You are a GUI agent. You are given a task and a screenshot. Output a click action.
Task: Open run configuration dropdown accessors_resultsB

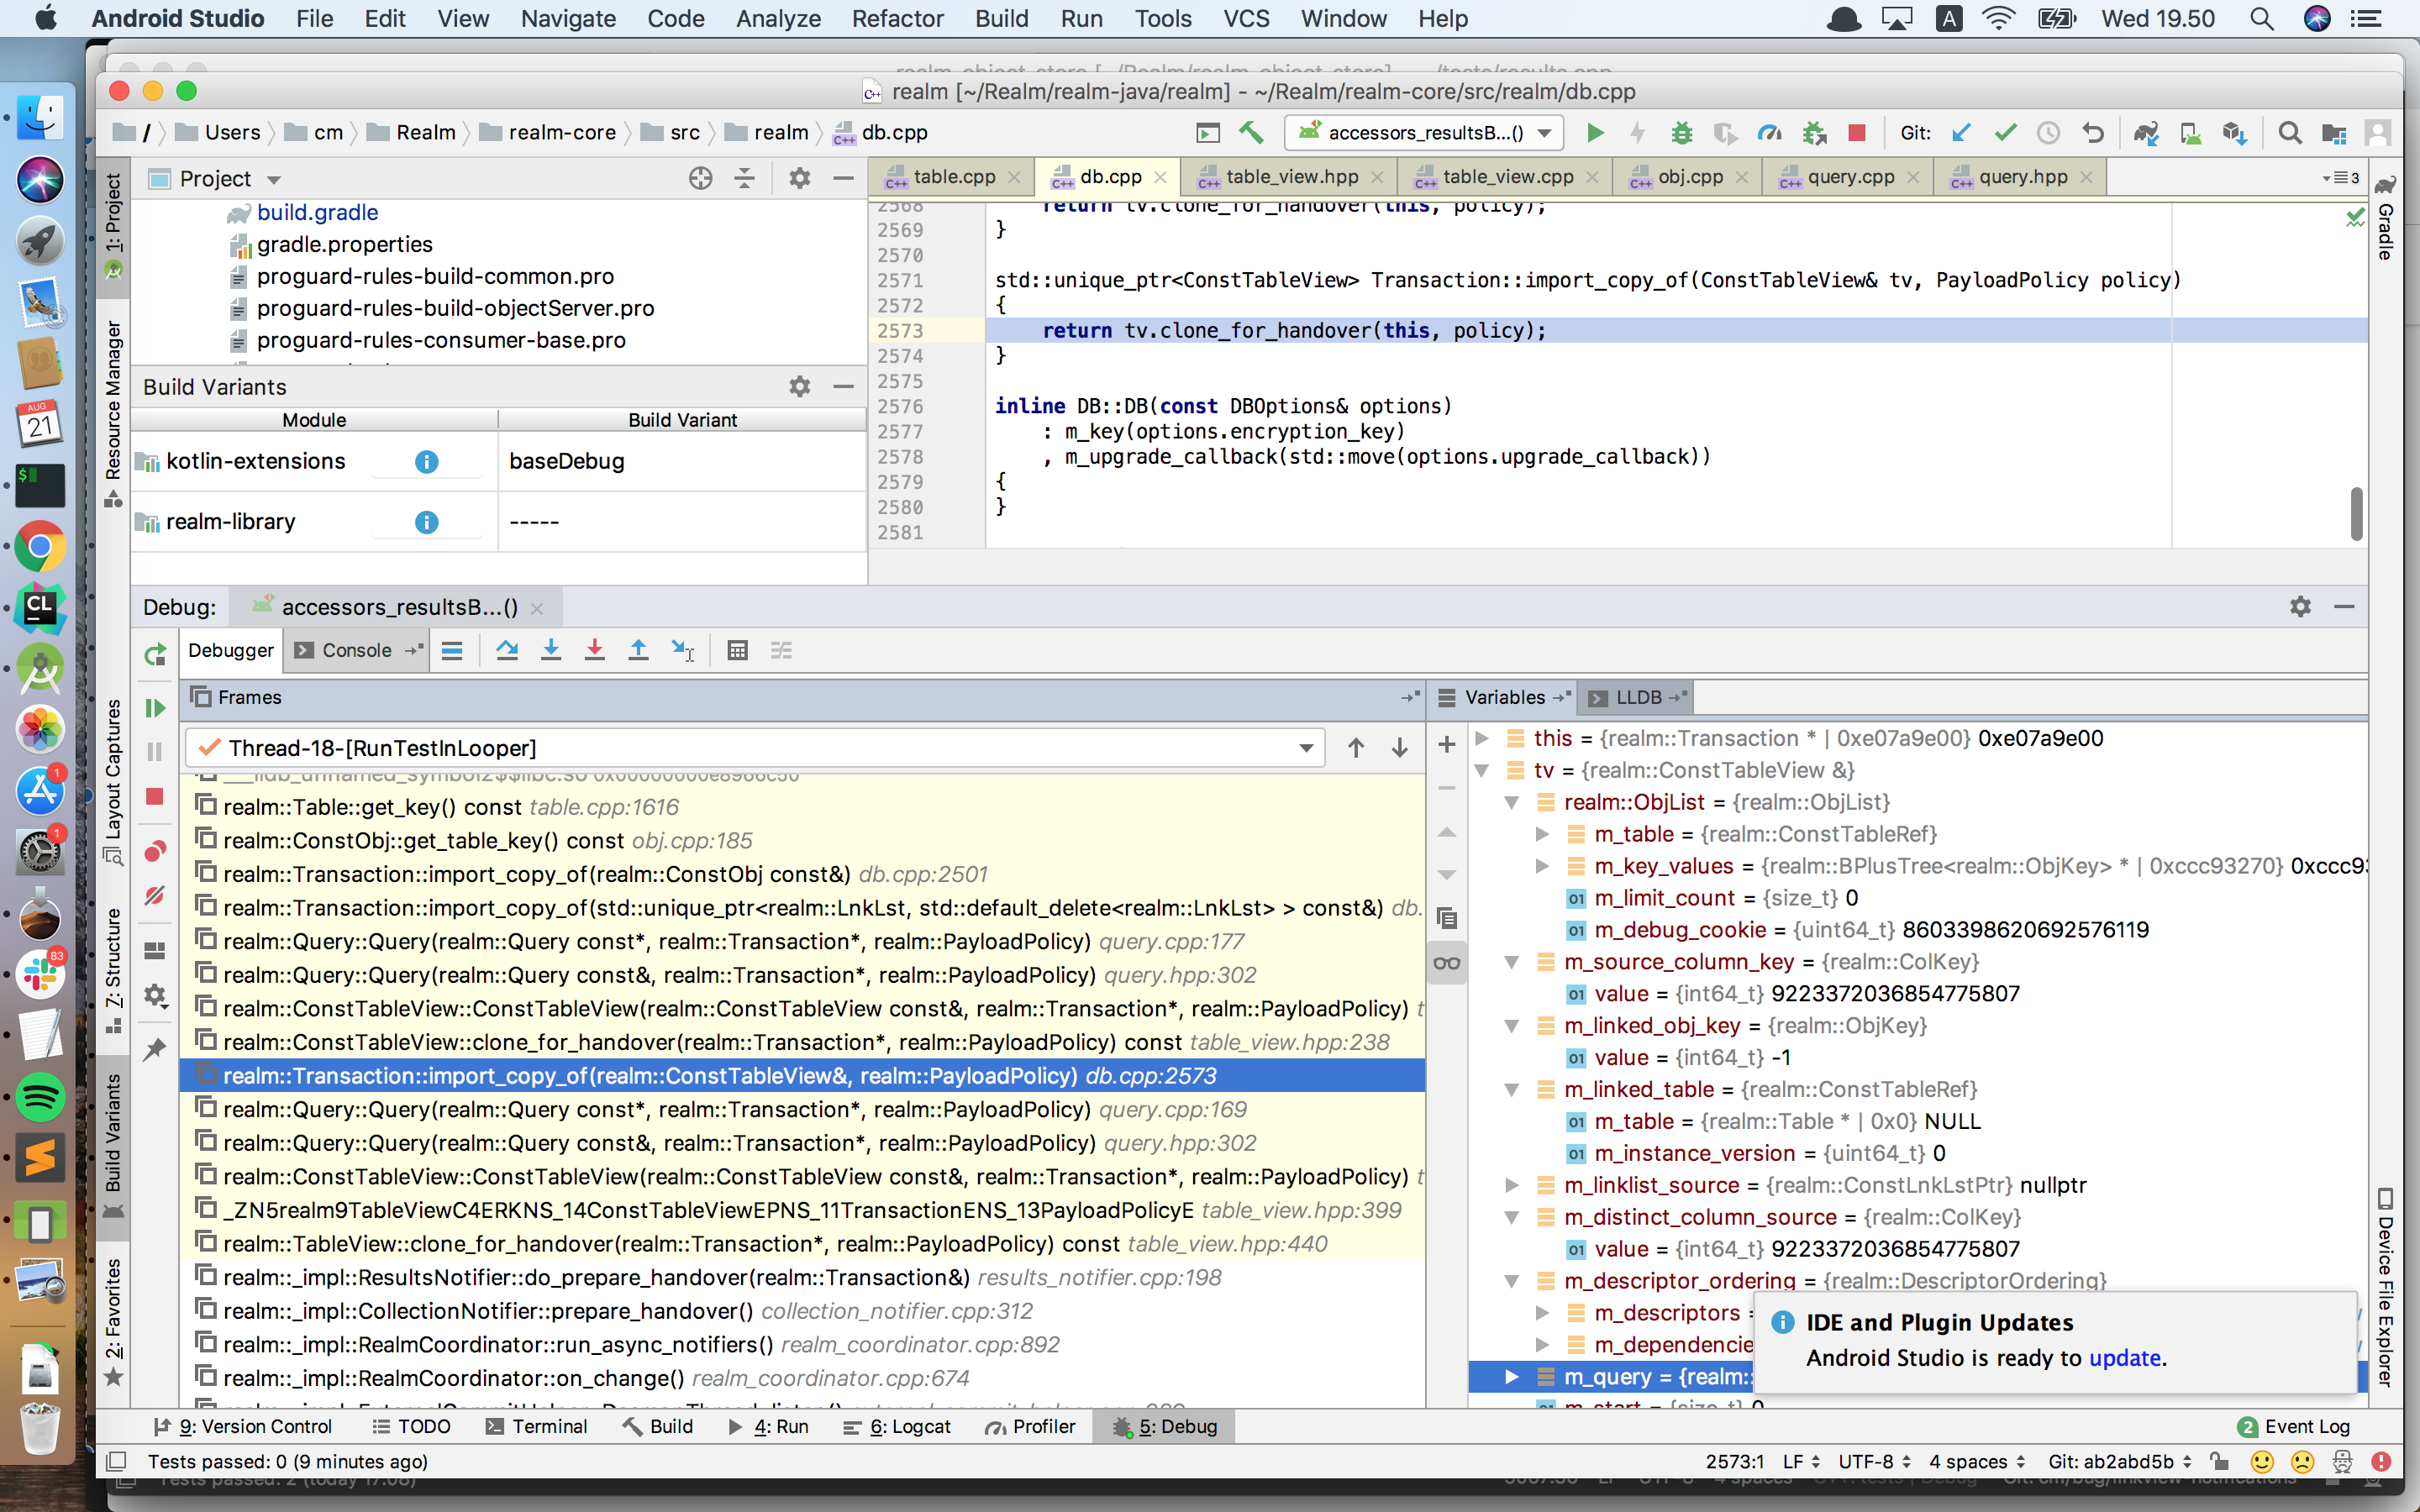[x=1426, y=133]
